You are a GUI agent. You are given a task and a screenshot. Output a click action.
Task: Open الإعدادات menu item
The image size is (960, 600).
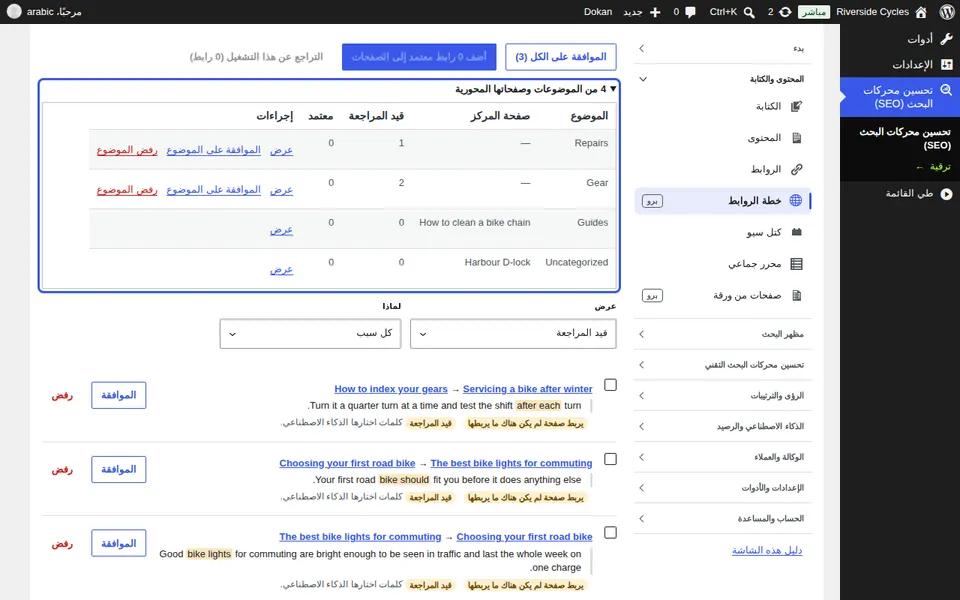click(x=912, y=64)
